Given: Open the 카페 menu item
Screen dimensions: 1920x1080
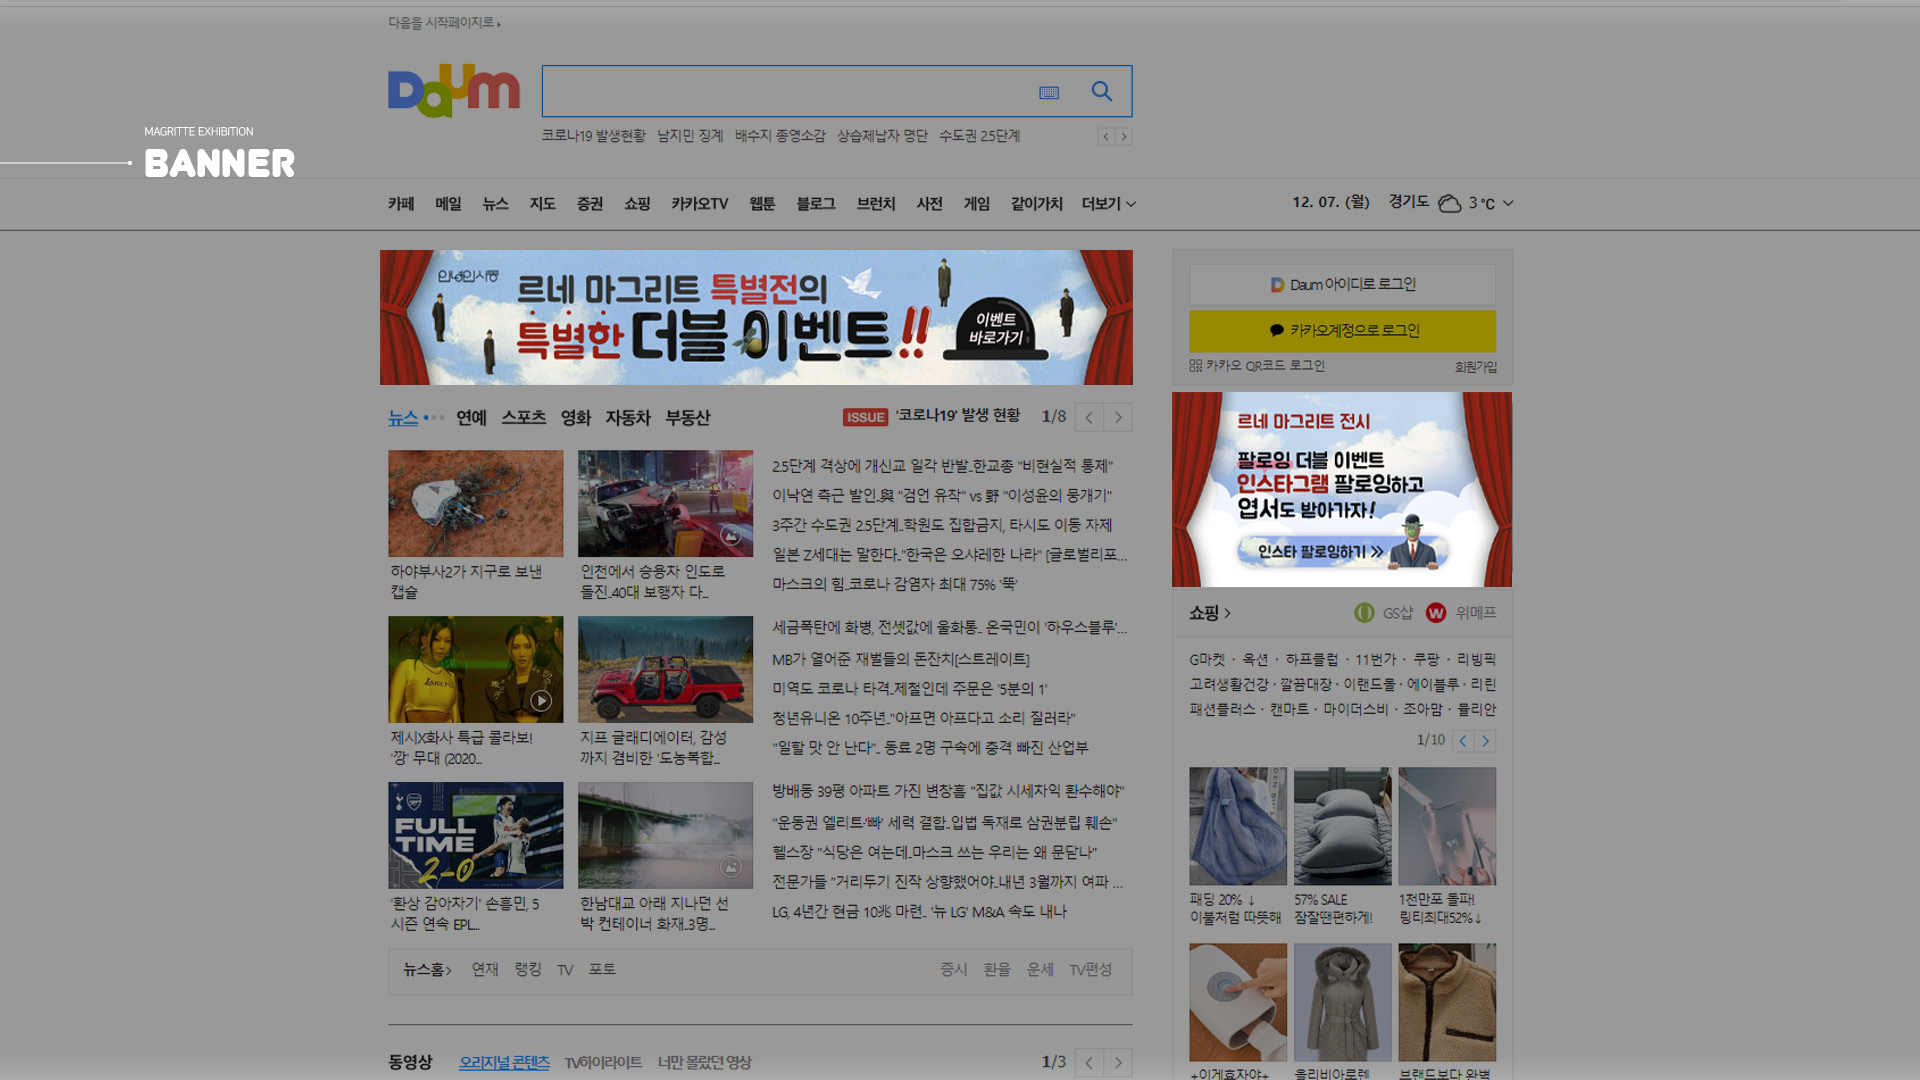Looking at the screenshot, I should (401, 204).
